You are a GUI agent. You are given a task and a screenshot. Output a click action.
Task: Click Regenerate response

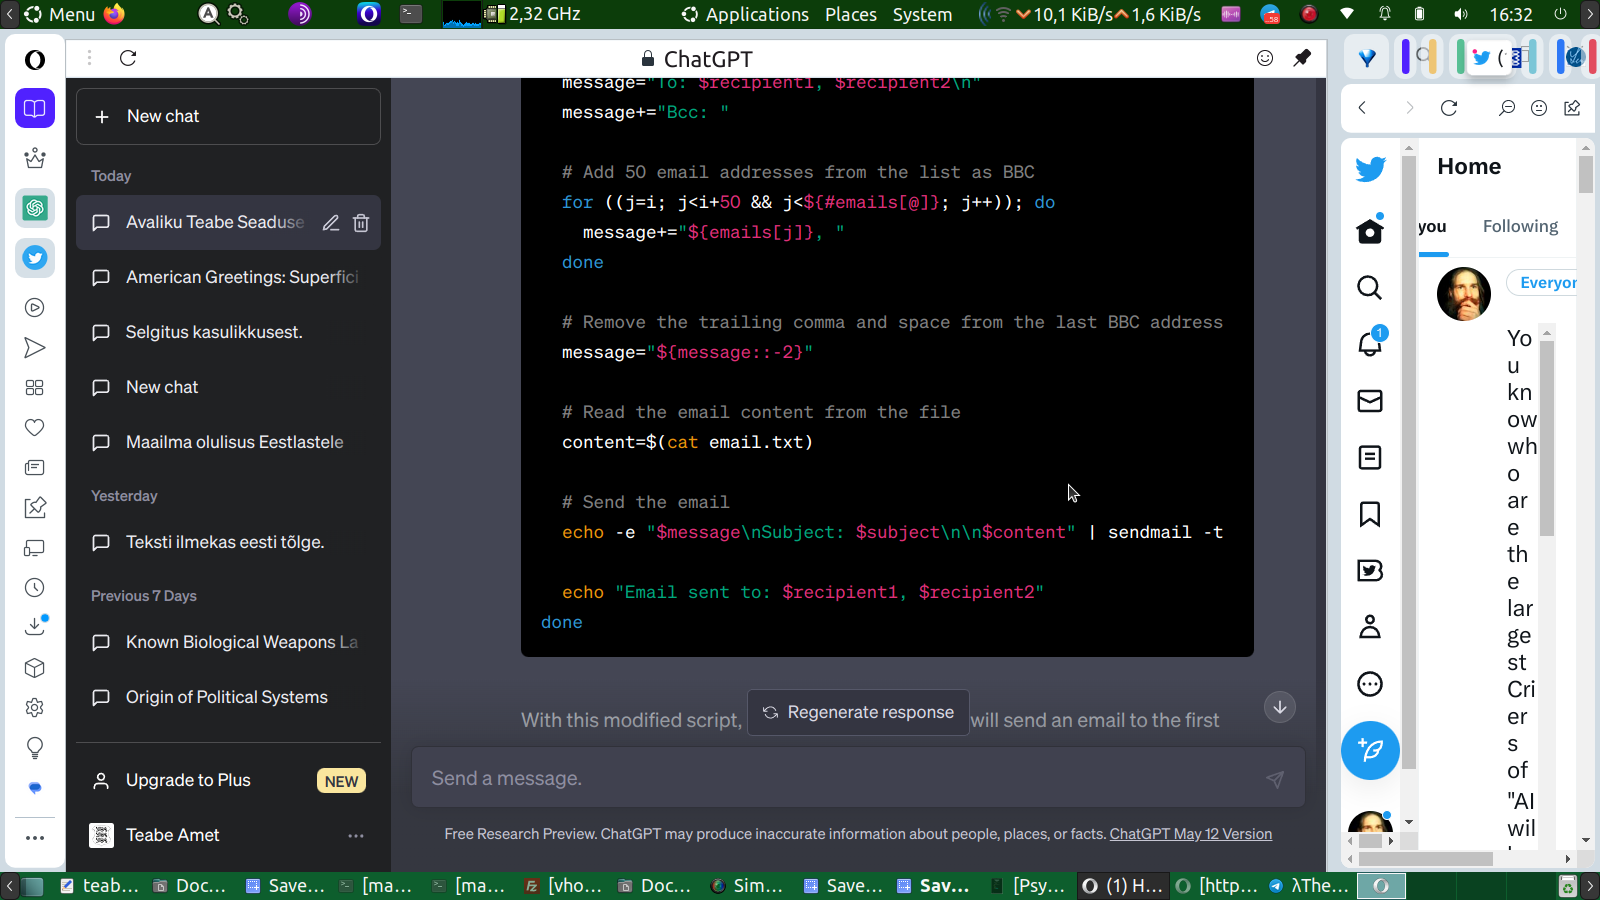coord(858,712)
